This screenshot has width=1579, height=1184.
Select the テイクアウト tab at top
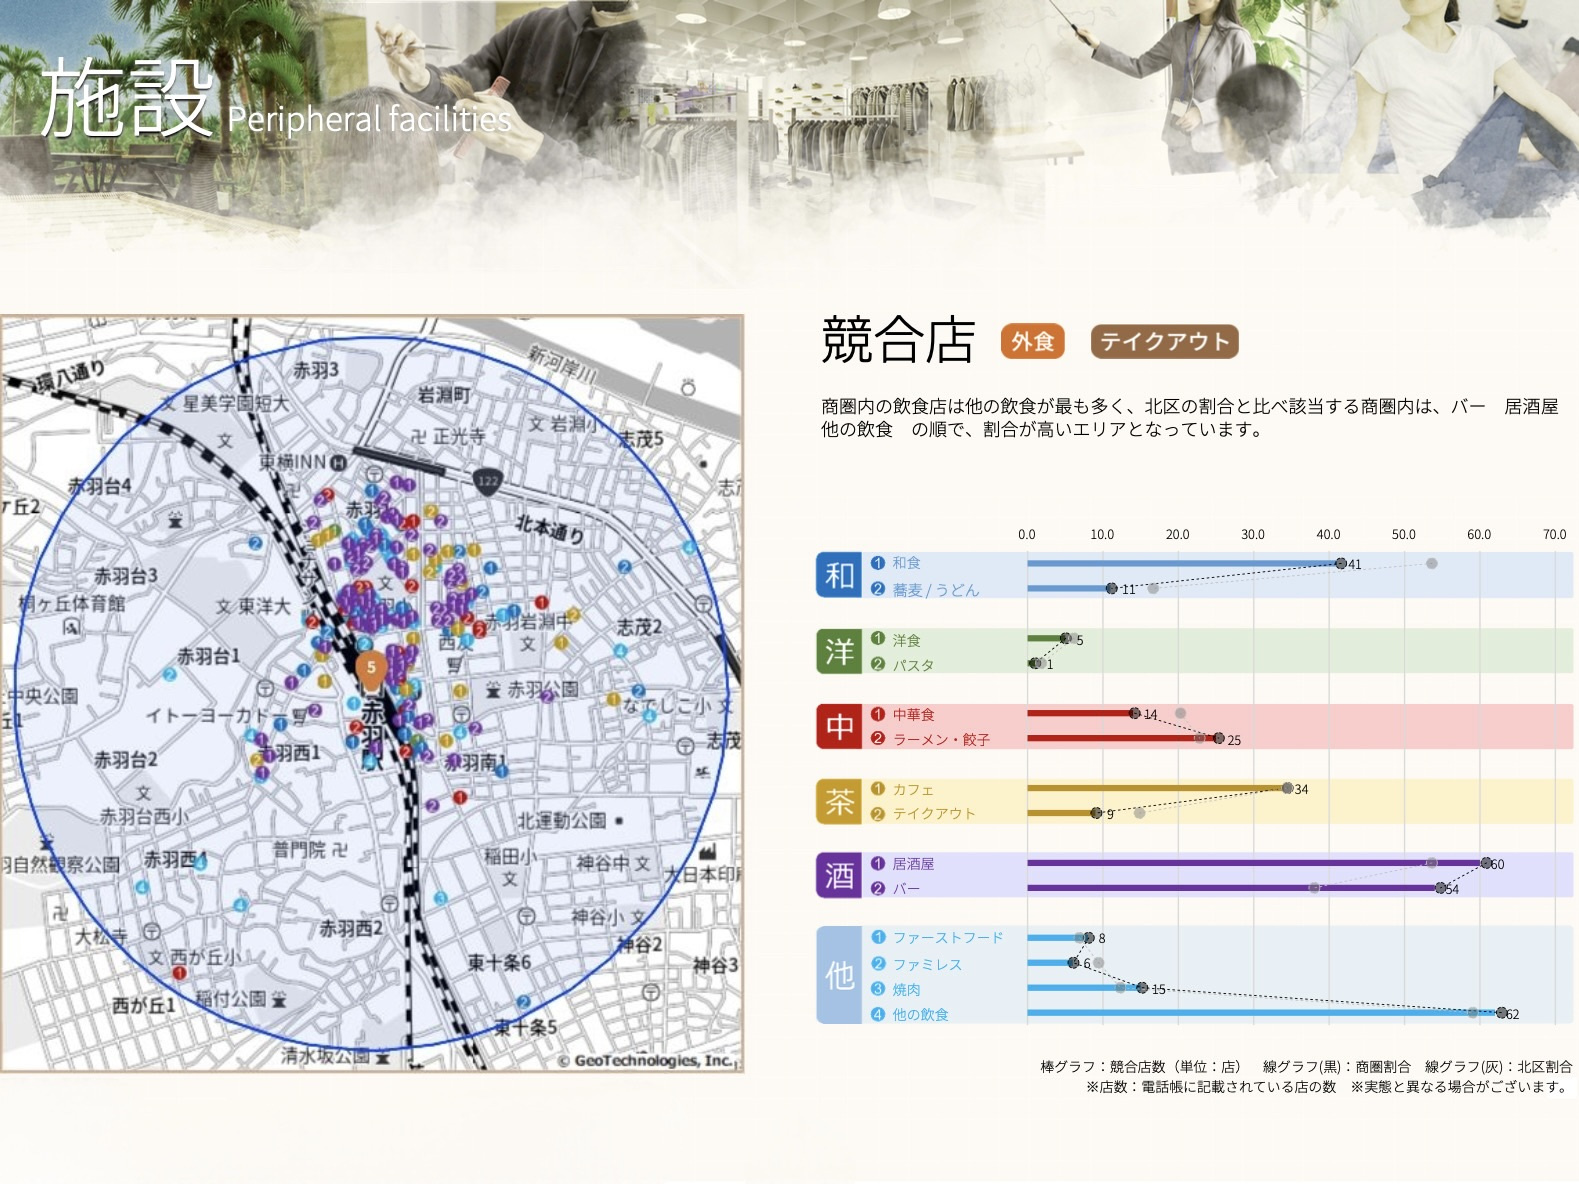click(1164, 342)
